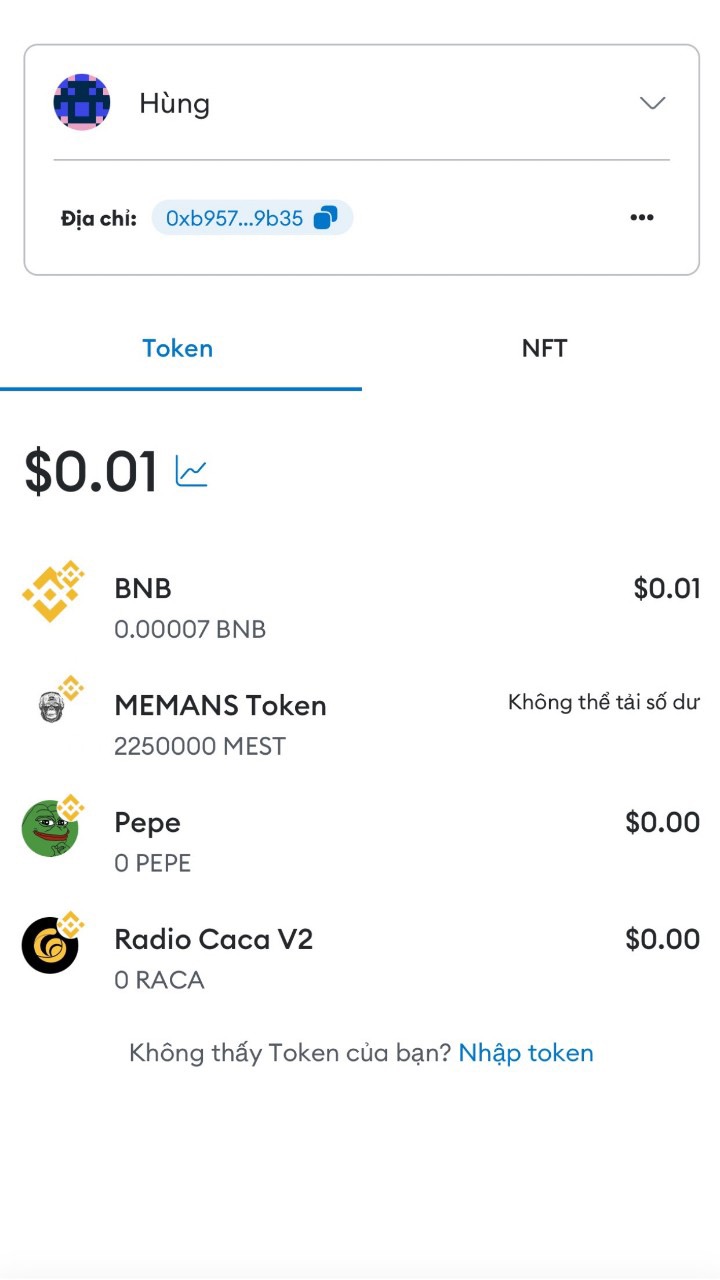This screenshot has width=720, height=1280.
Task: Copy the wallet address with copy icon
Action: 325,218
